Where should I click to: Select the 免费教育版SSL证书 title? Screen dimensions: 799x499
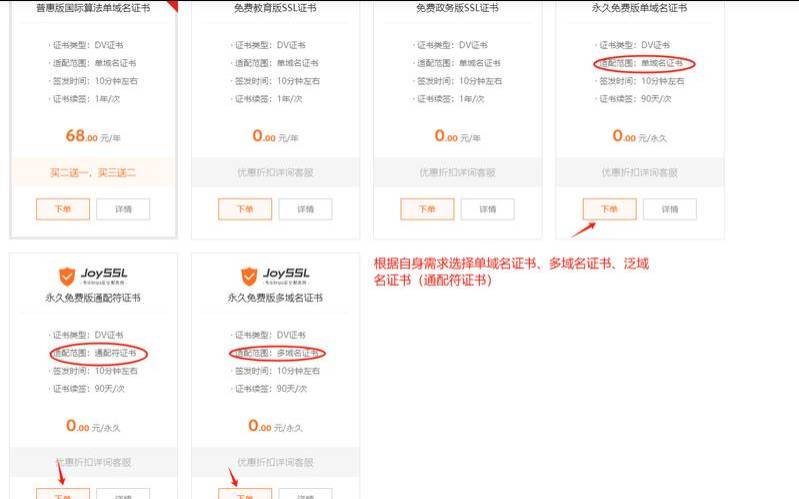coord(275,8)
